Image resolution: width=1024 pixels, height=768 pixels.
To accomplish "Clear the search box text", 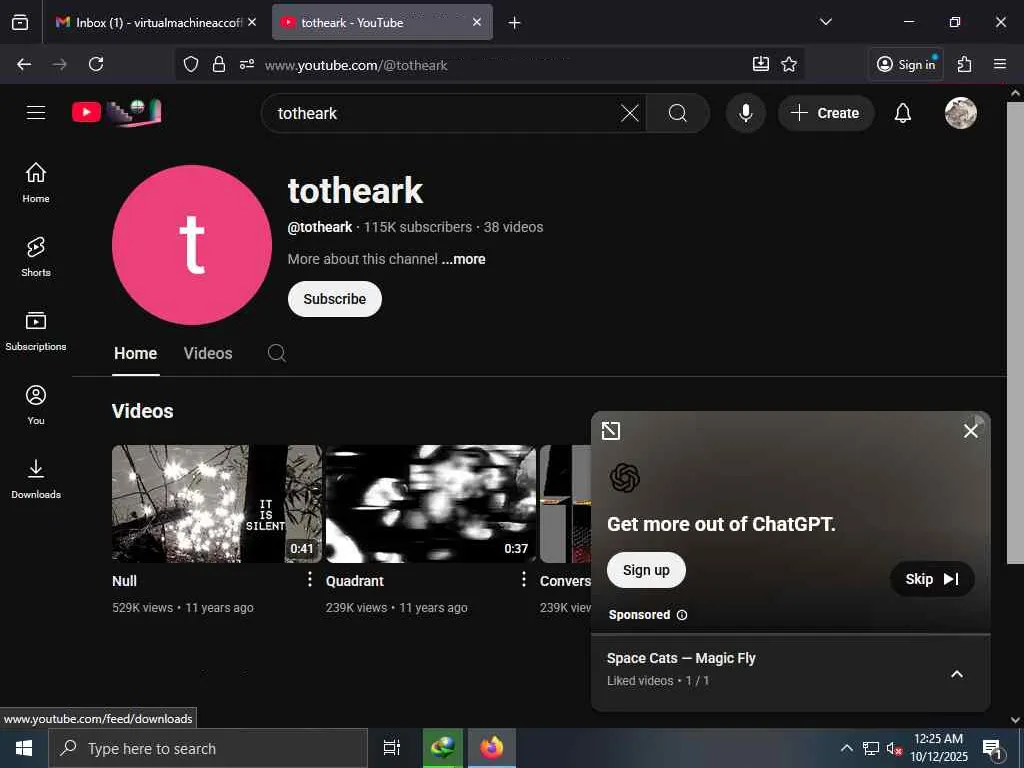I will [630, 113].
